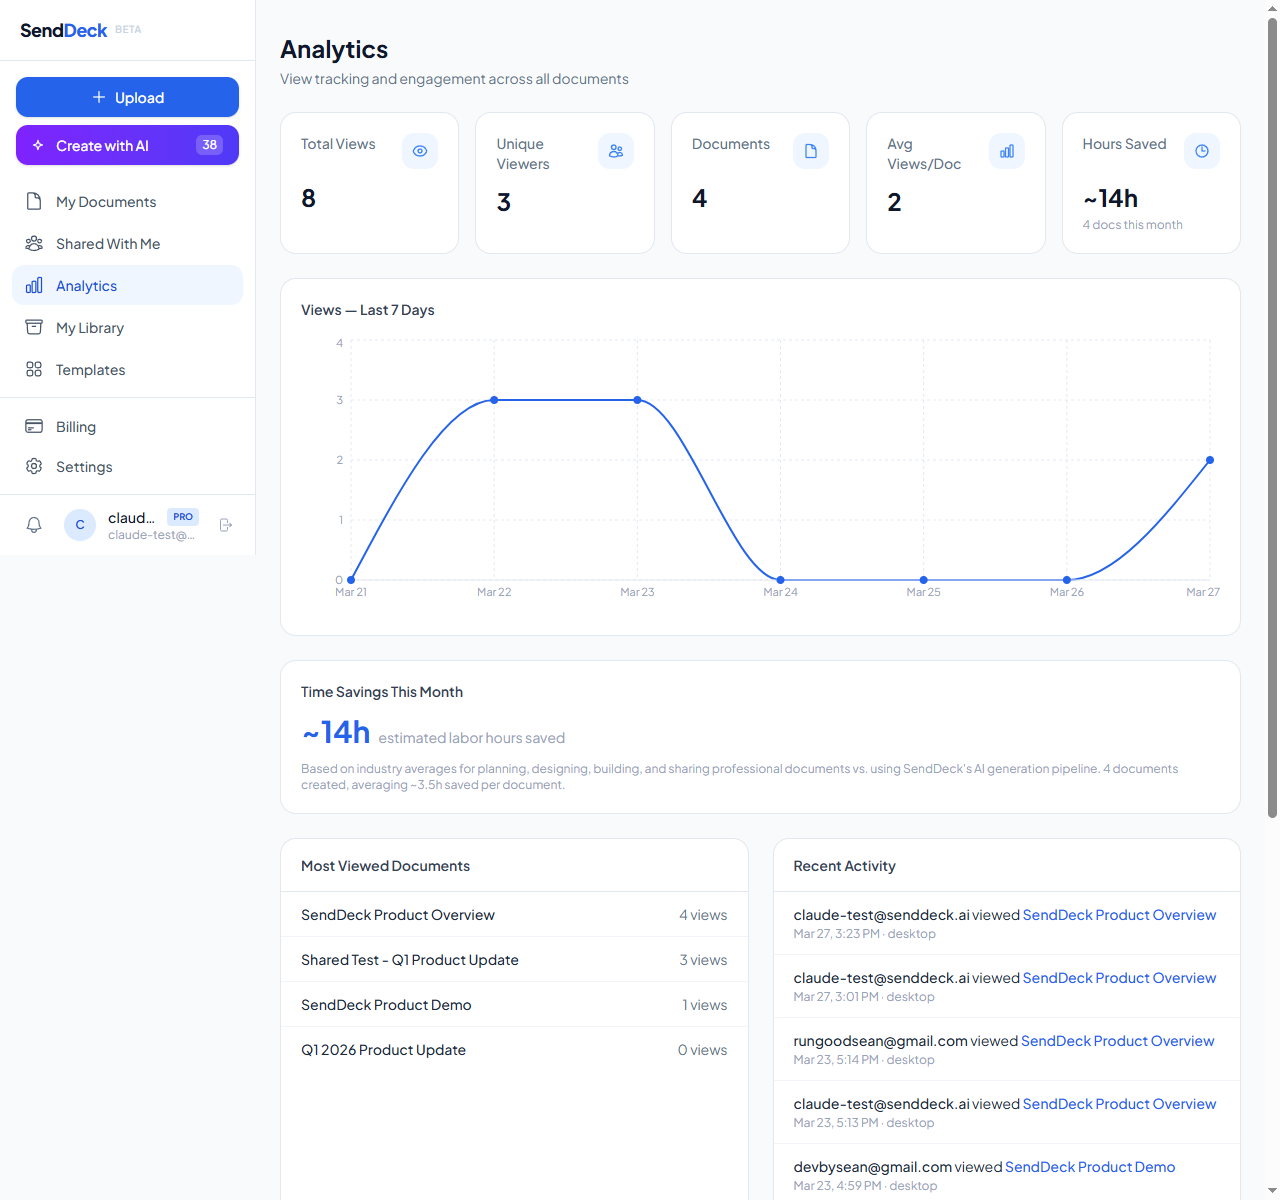Click the Mar 27 data point on chart
The image size is (1280, 1200).
click(x=1209, y=460)
